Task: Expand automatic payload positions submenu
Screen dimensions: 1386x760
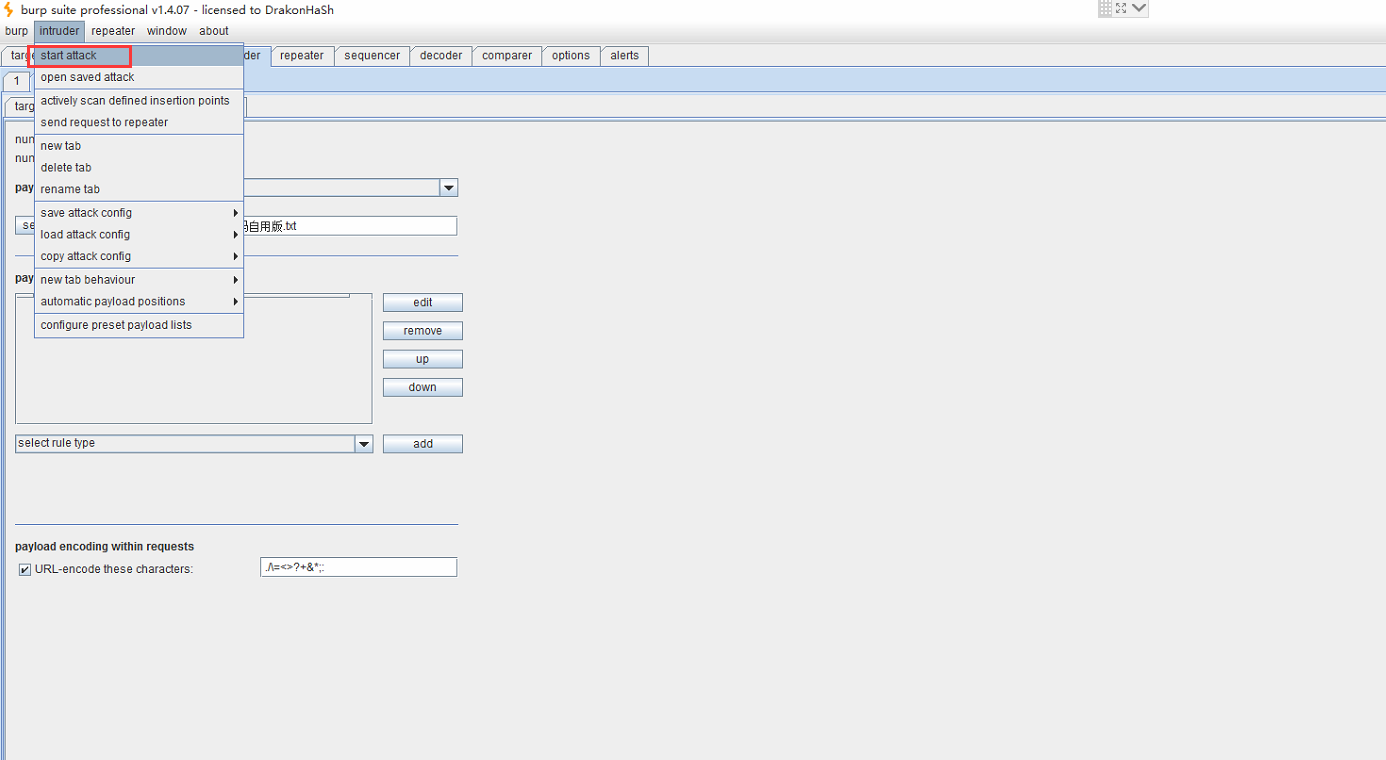Action: pyautogui.click(x=139, y=302)
